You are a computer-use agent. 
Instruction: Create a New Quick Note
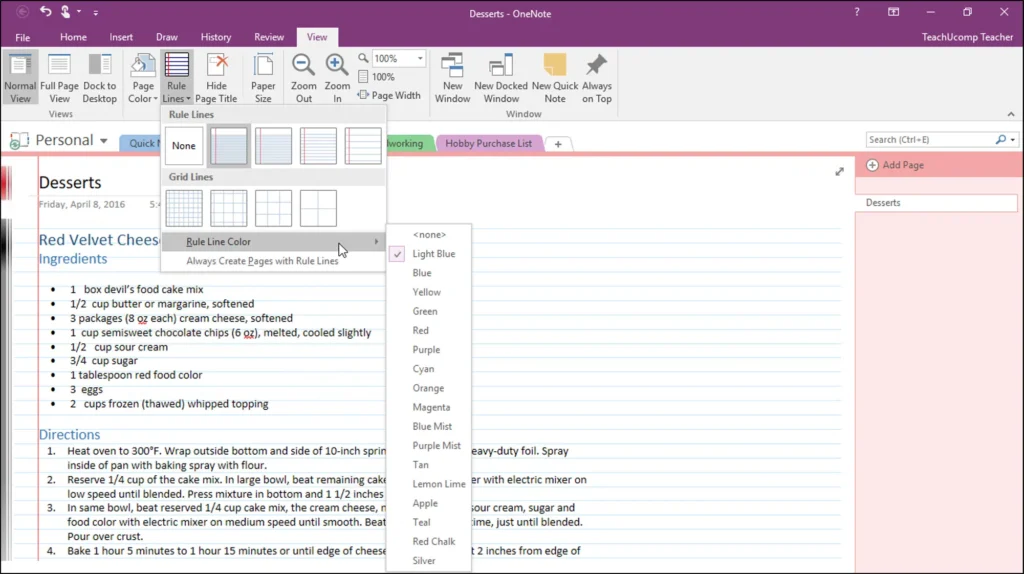tap(554, 78)
